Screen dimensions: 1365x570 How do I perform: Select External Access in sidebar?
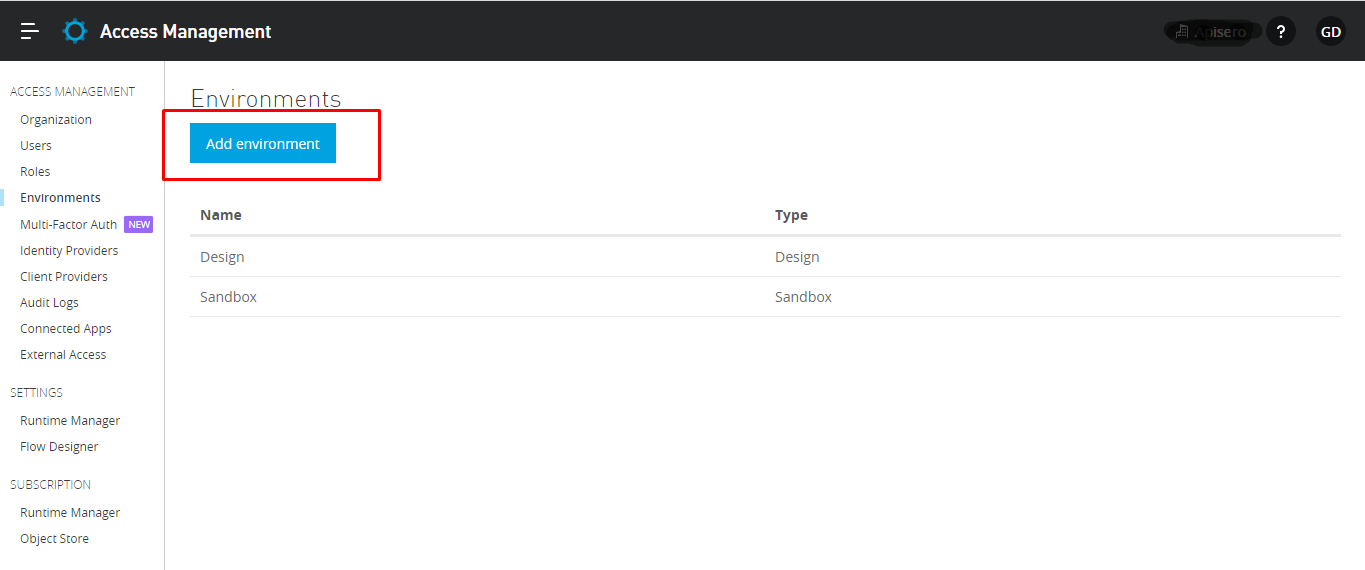63,354
